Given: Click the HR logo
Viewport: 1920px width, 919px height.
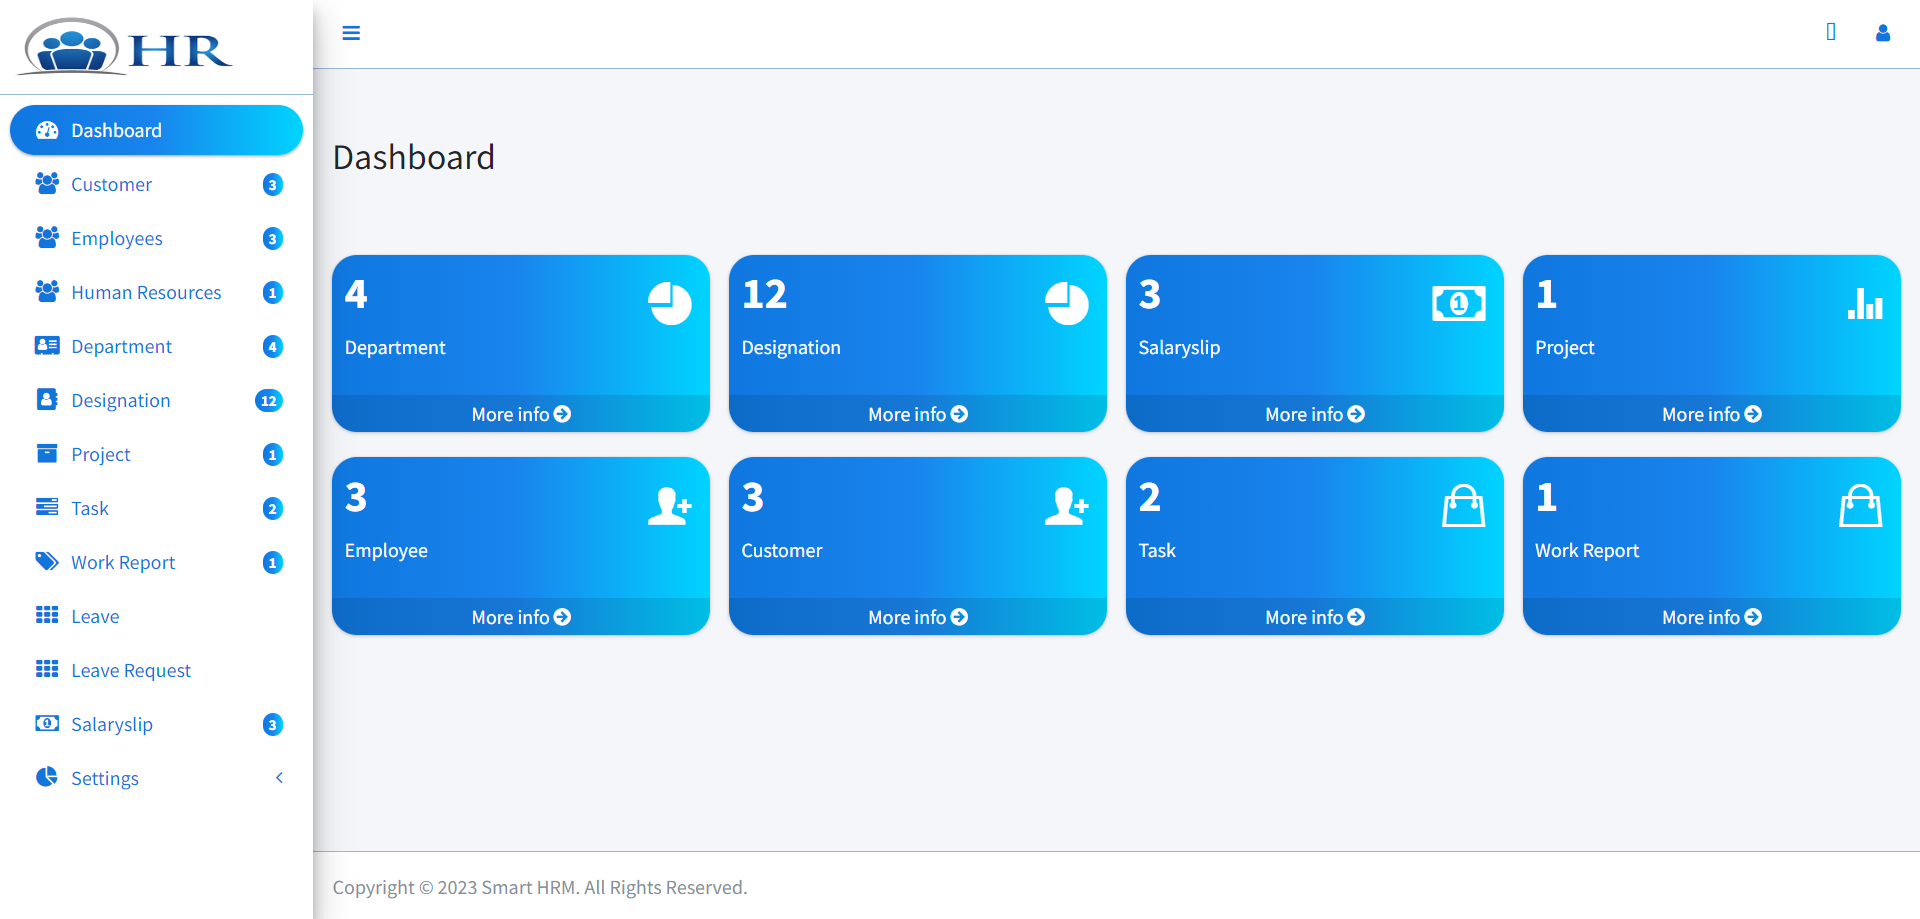Looking at the screenshot, I should 126,47.
